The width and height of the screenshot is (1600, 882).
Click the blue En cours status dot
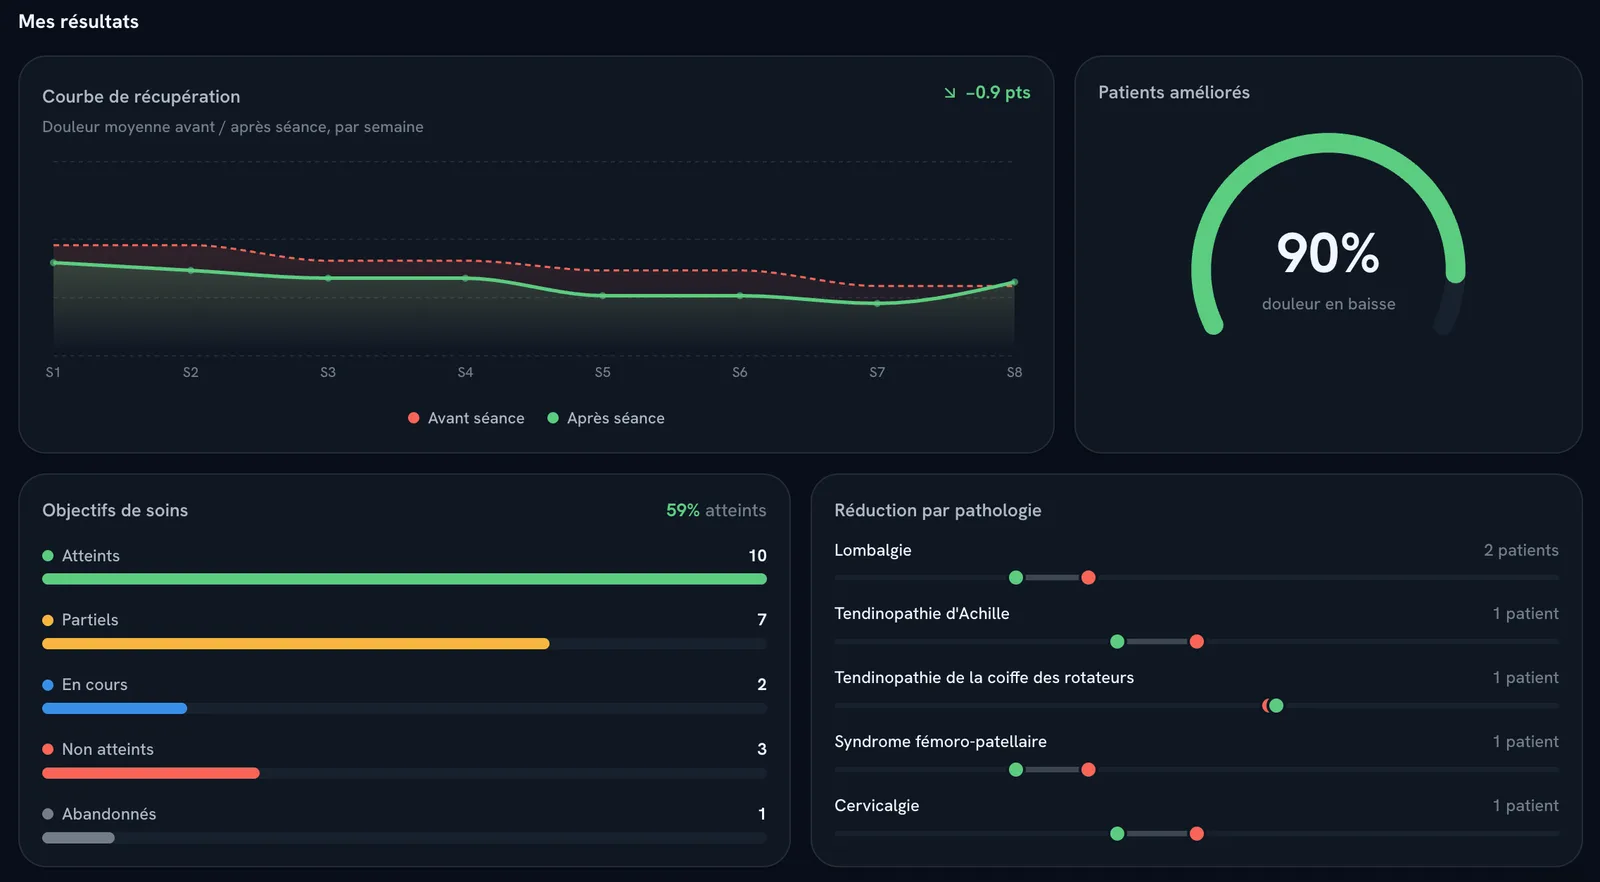coord(48,685)
